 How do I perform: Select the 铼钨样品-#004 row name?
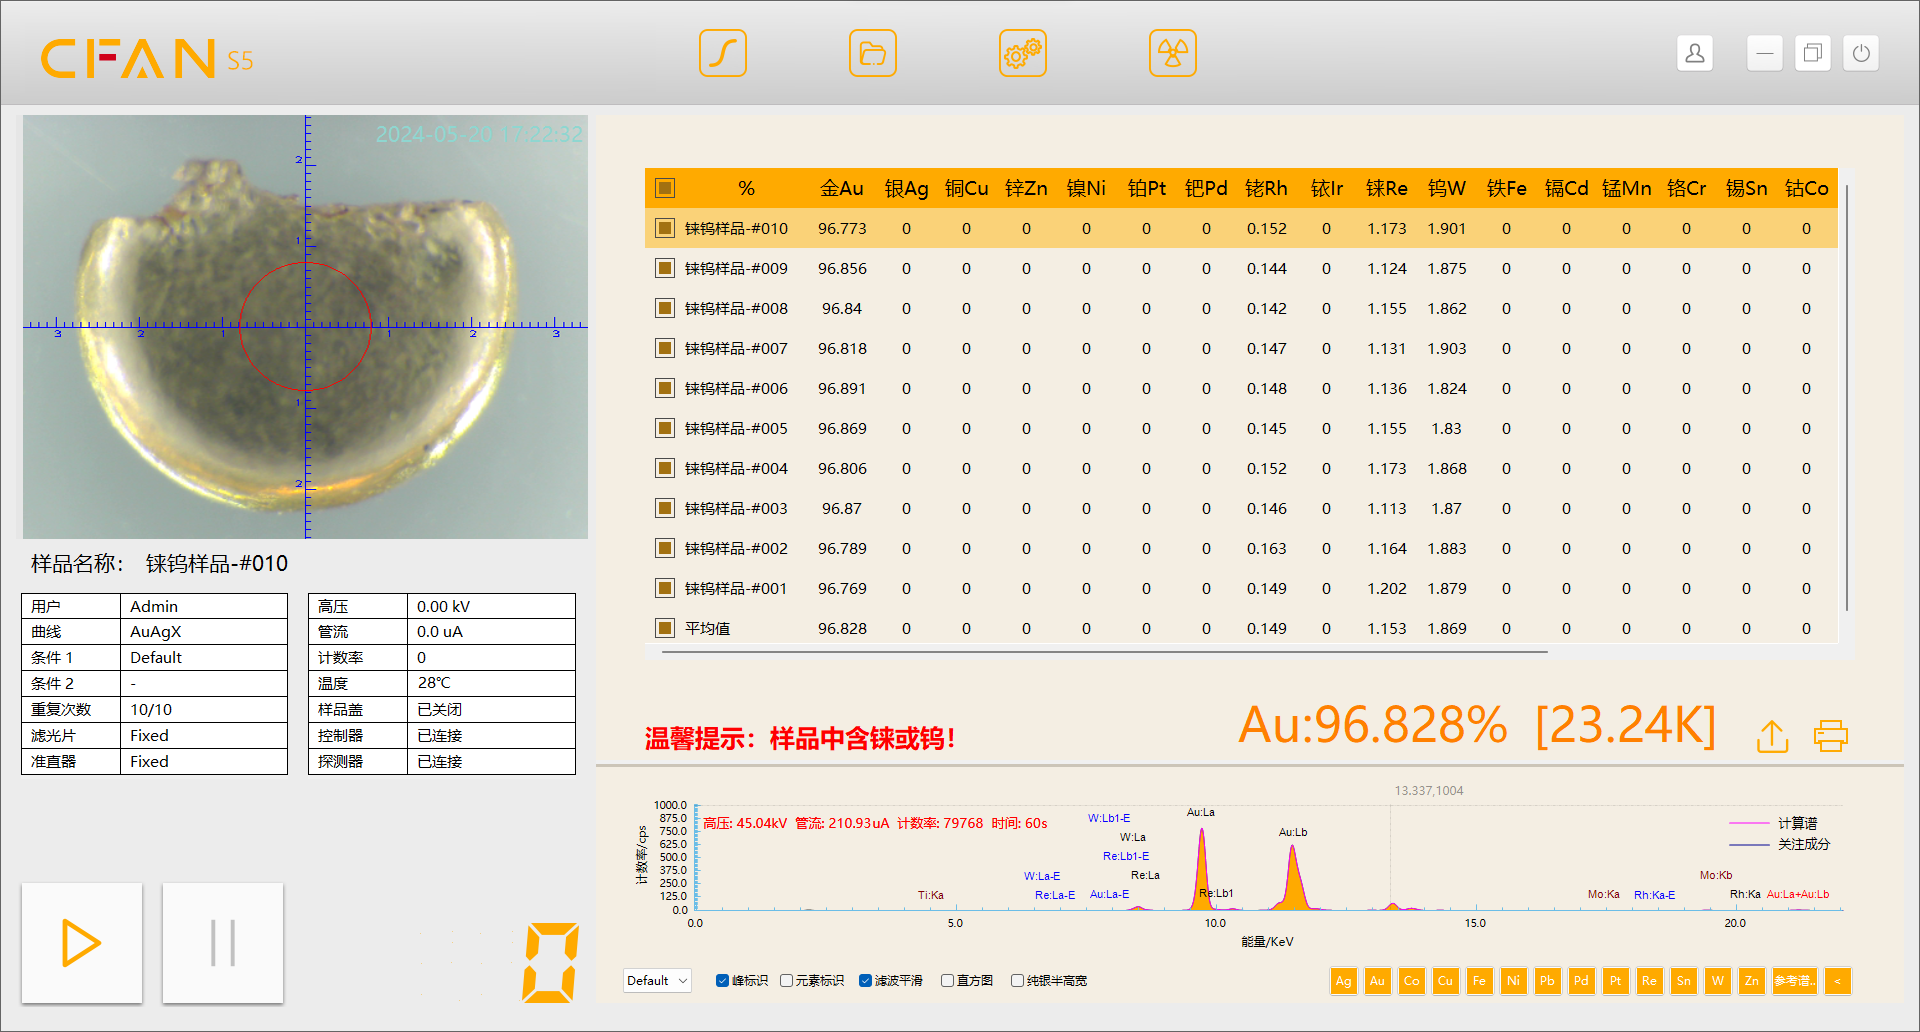[x=736, y=468]
